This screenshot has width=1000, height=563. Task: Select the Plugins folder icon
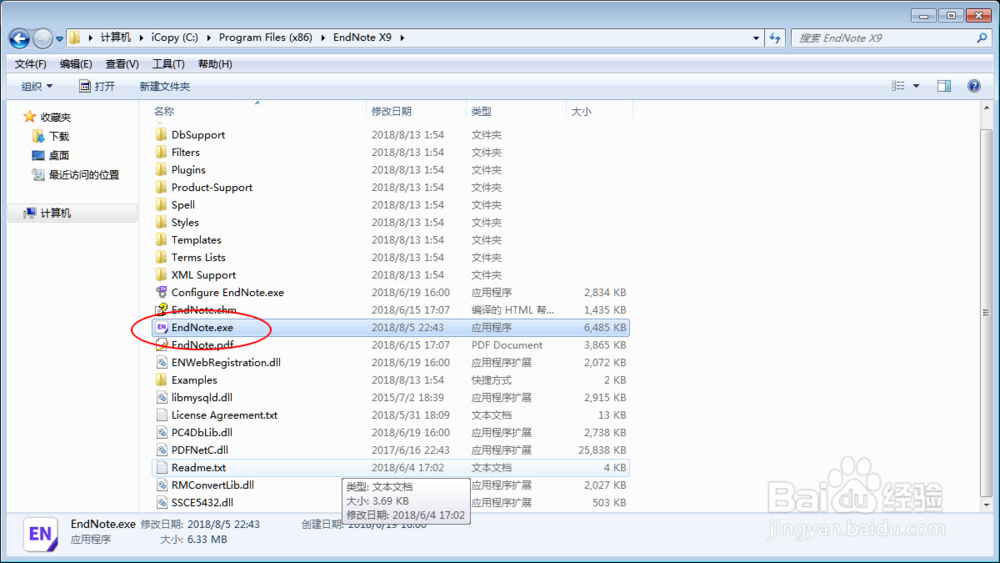pos(161,170)
